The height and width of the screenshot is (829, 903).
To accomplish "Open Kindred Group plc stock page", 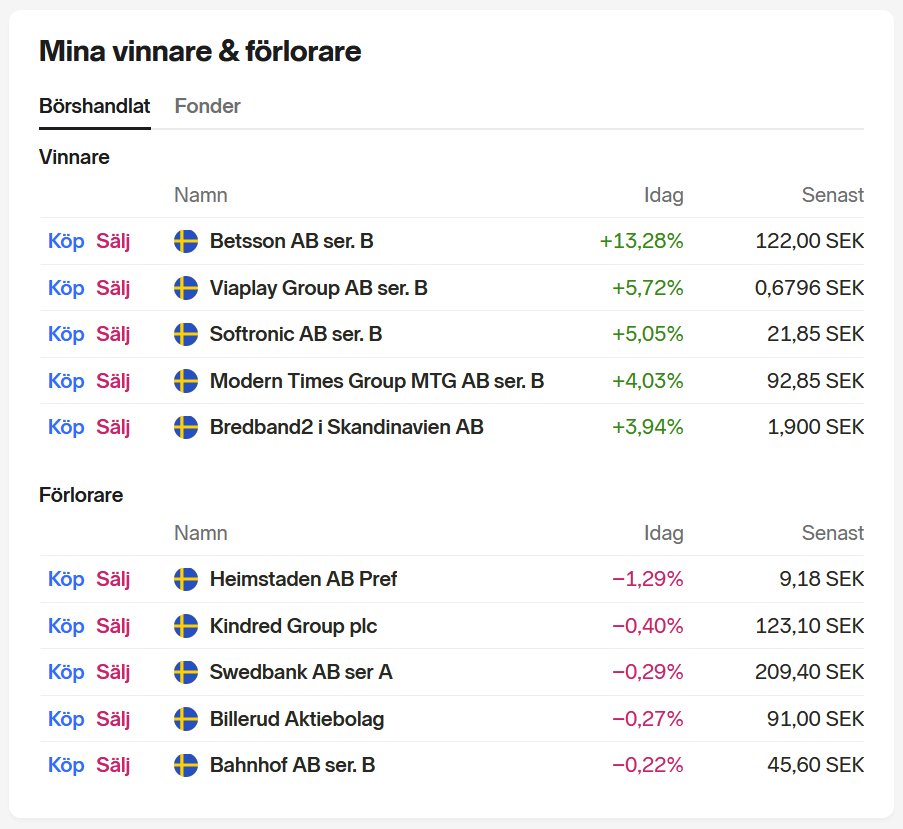I will coord(294,626).
